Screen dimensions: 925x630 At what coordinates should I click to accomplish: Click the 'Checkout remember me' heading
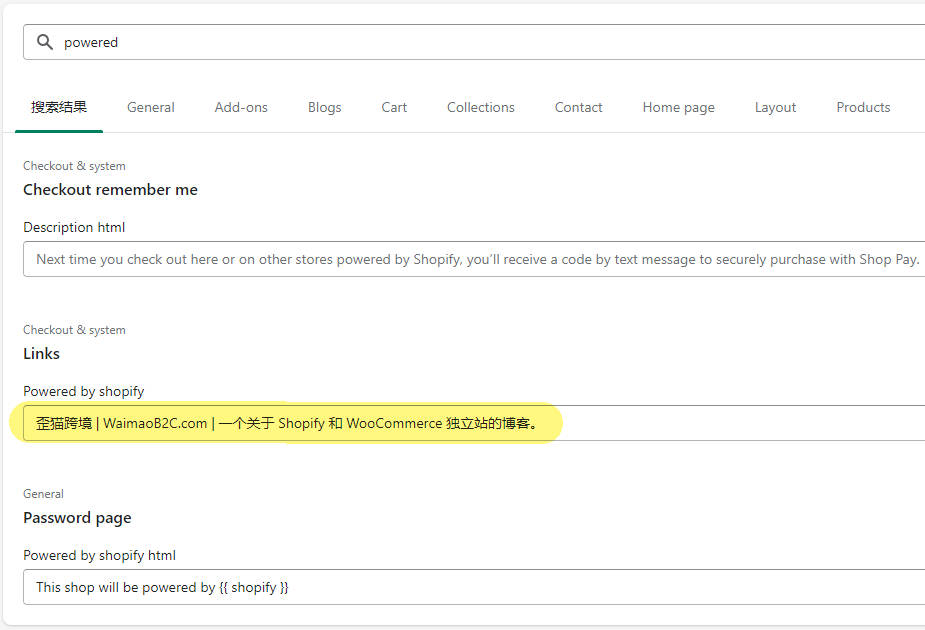click(110, 189)
